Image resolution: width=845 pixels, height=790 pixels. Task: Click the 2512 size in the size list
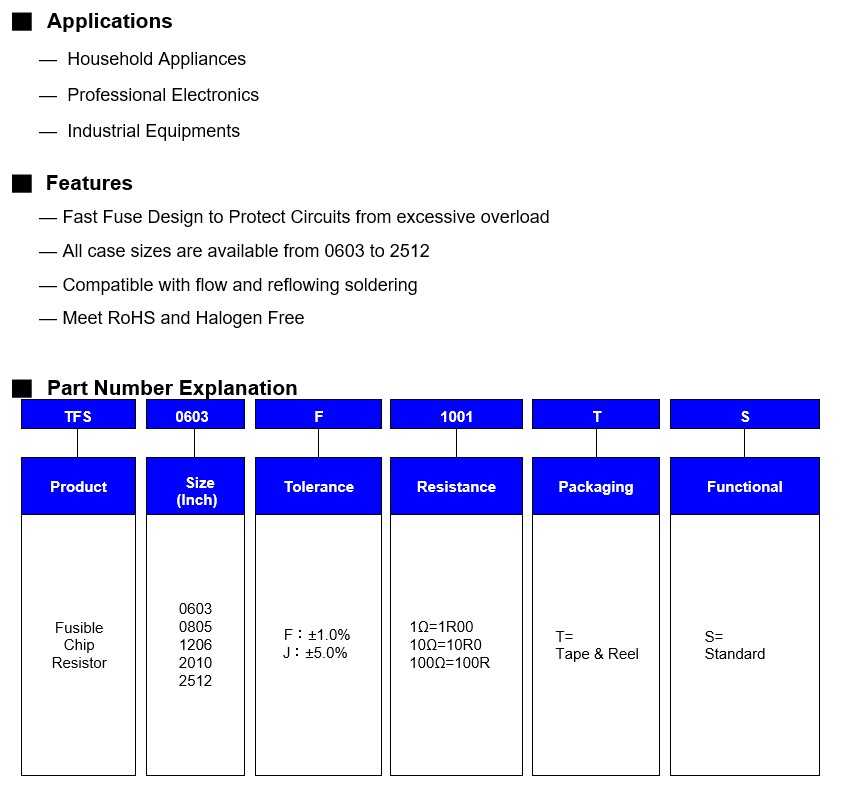pyautogui.click(x=195, y=681)
